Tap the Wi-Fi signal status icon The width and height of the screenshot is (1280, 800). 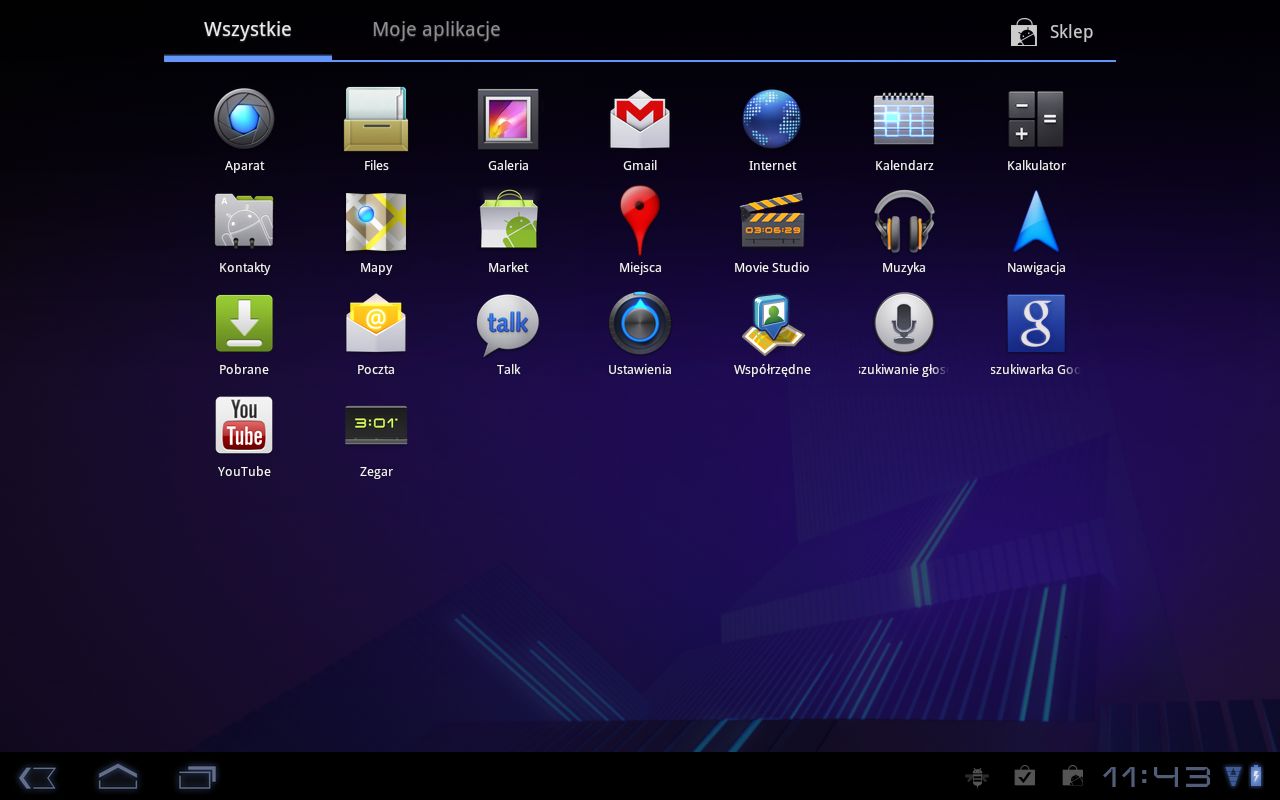1232,776
